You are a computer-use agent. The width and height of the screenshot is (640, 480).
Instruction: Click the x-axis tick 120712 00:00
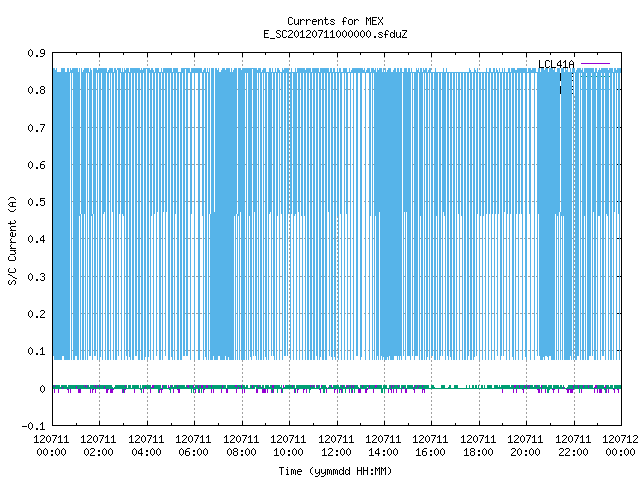620,445
